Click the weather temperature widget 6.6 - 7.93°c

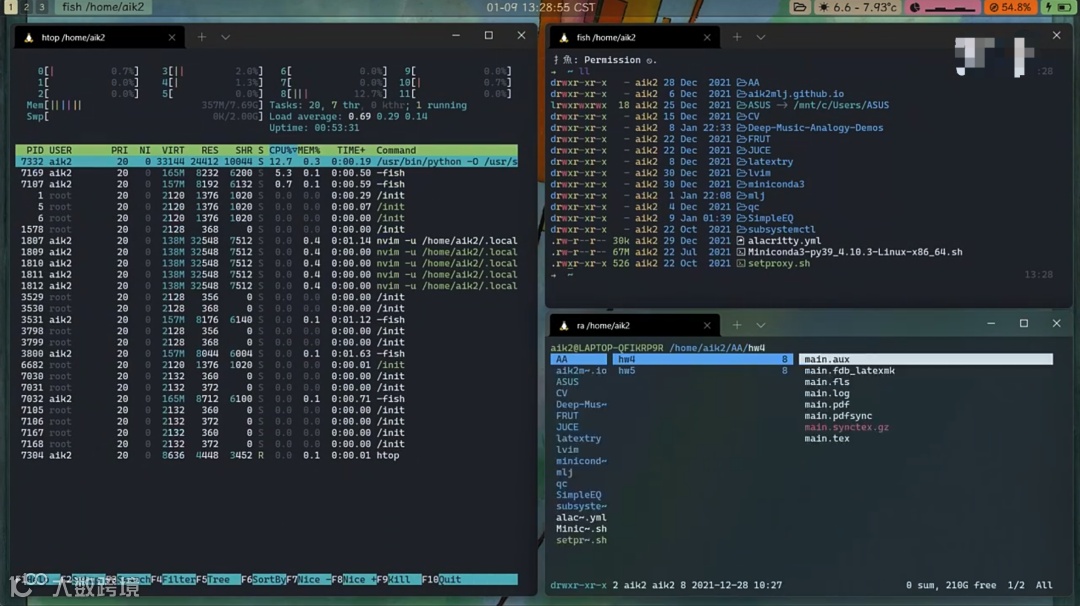[858, 8]
